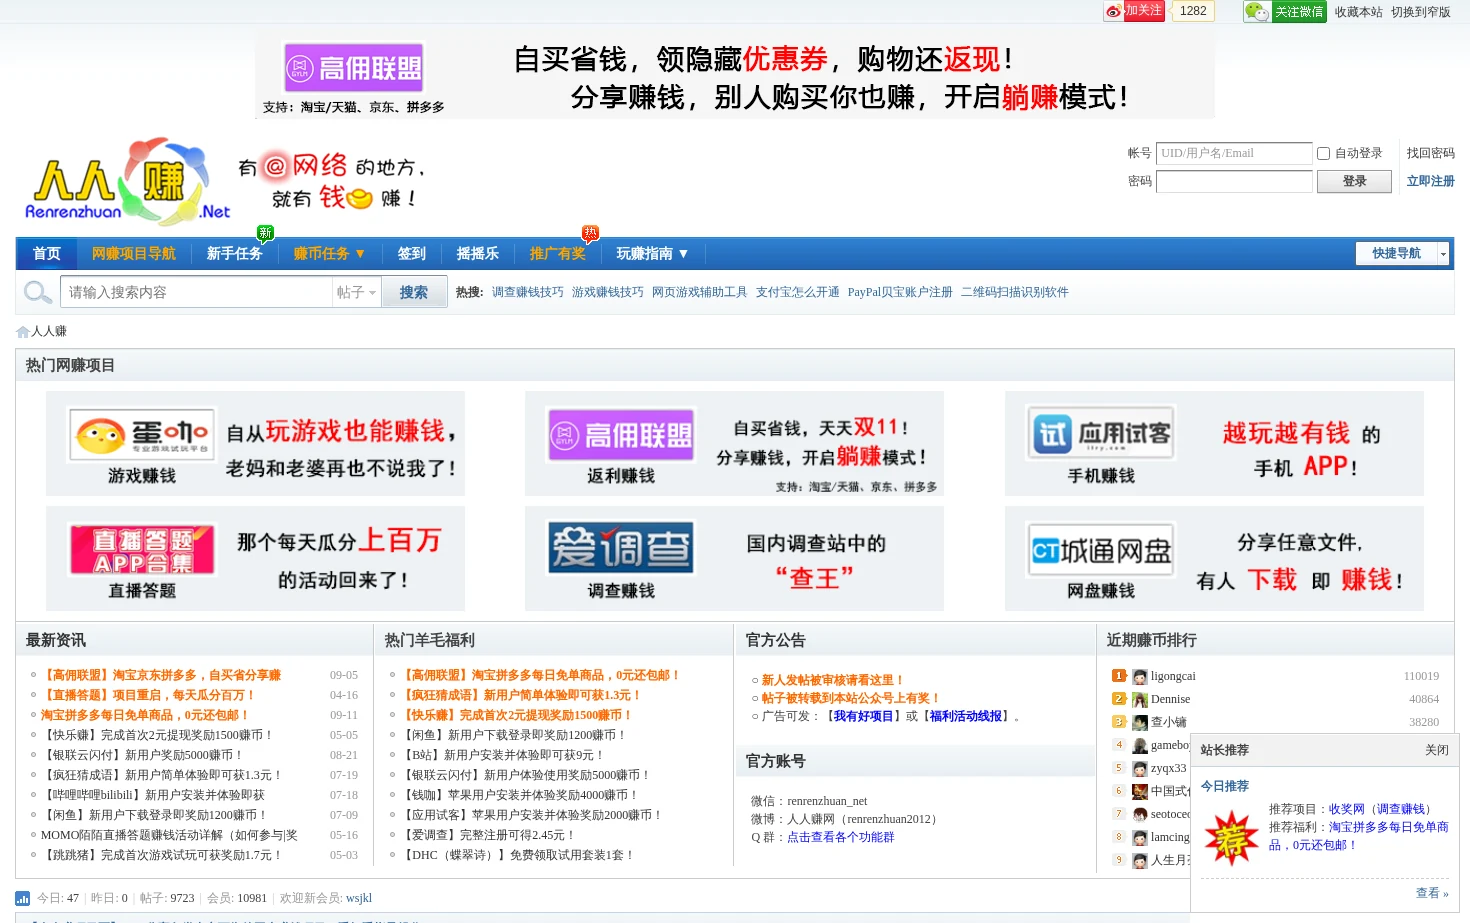Click hot search 游戏赚钱技巧
1470x923 pixels.
tap(608, 292)
